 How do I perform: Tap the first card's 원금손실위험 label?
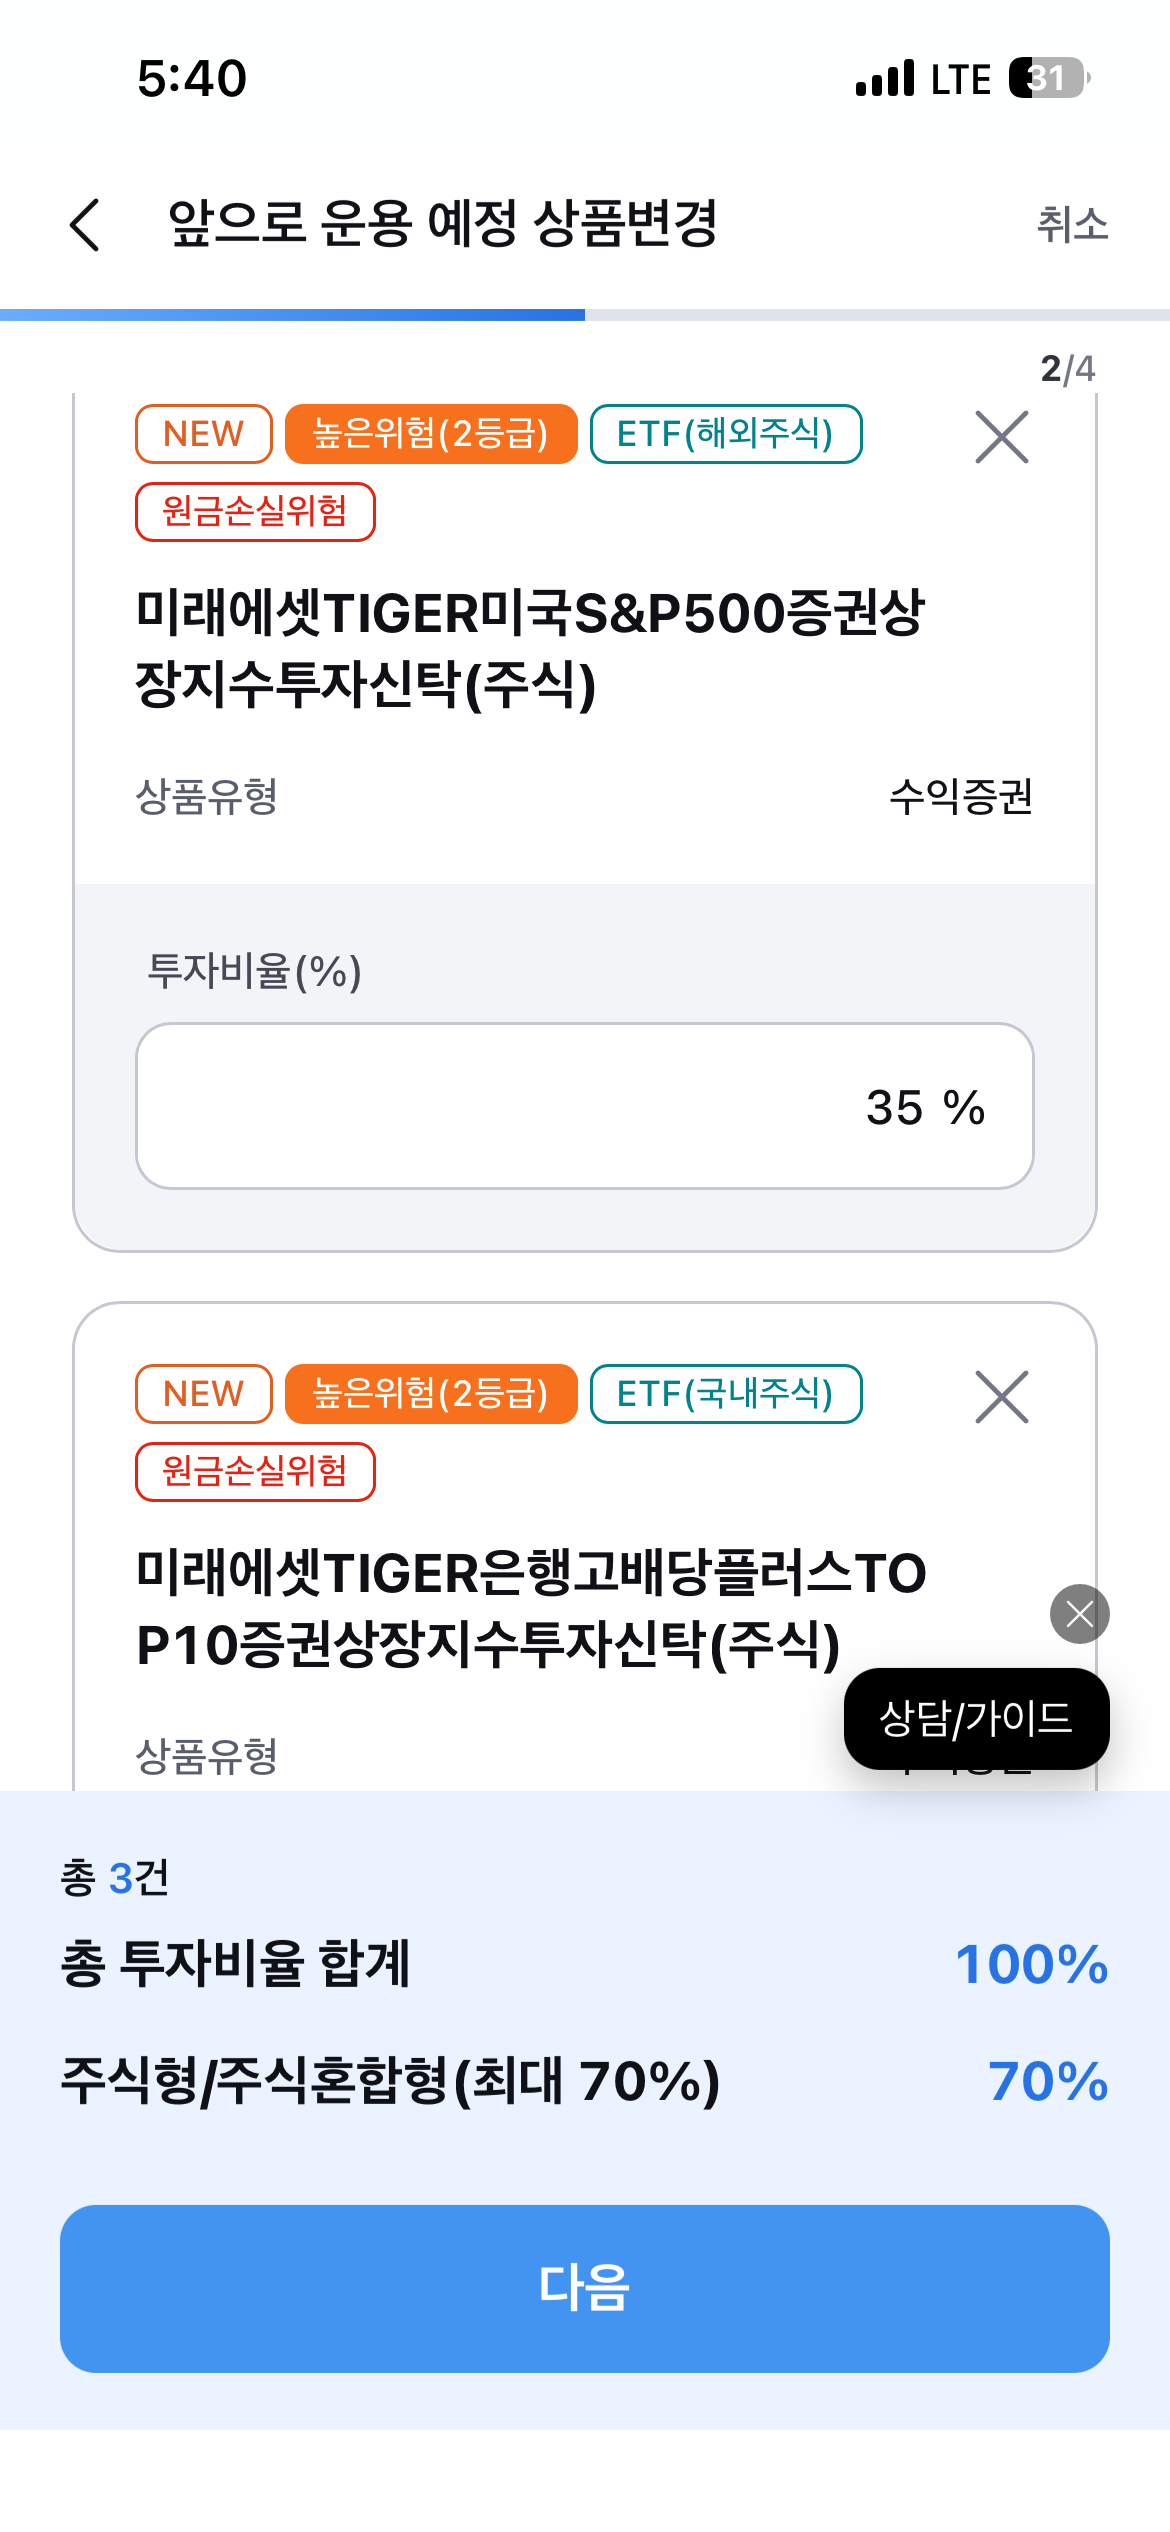255,511
